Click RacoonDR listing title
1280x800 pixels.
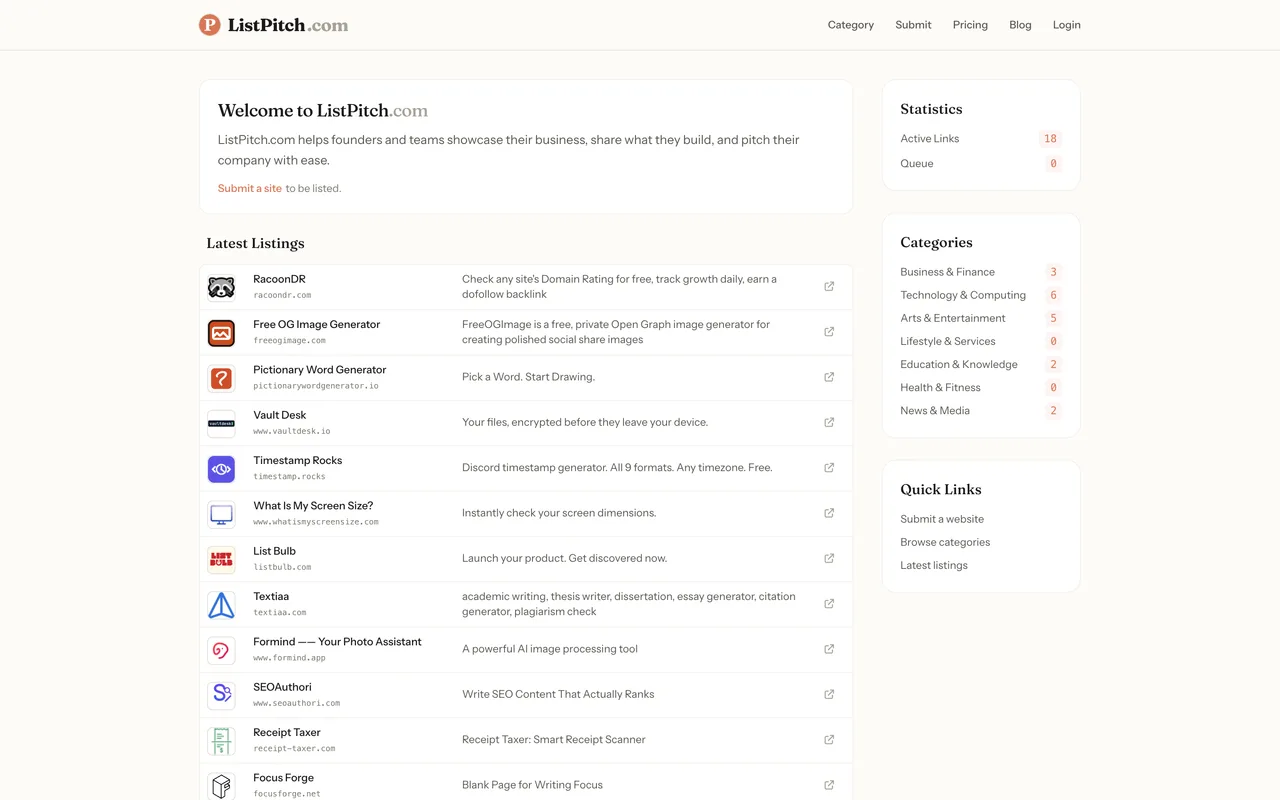[x=279, y=279]
